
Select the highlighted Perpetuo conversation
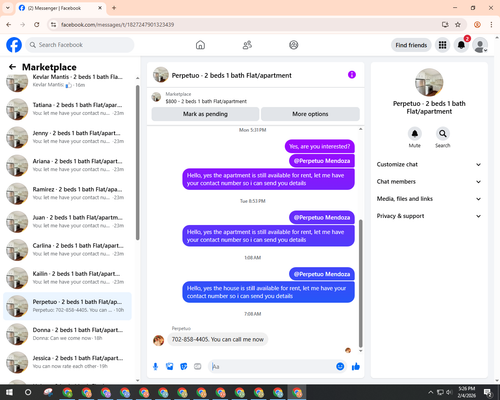click(67, 306)
